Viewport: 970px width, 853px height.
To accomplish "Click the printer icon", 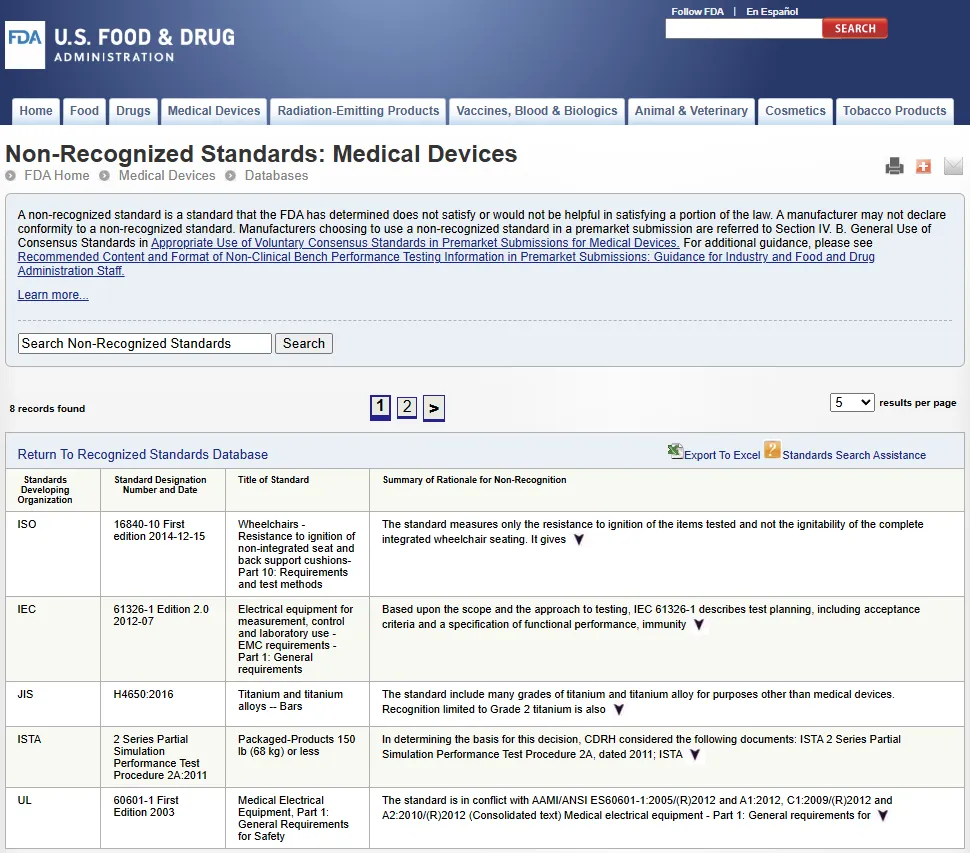I will click(x=894, y=166).
